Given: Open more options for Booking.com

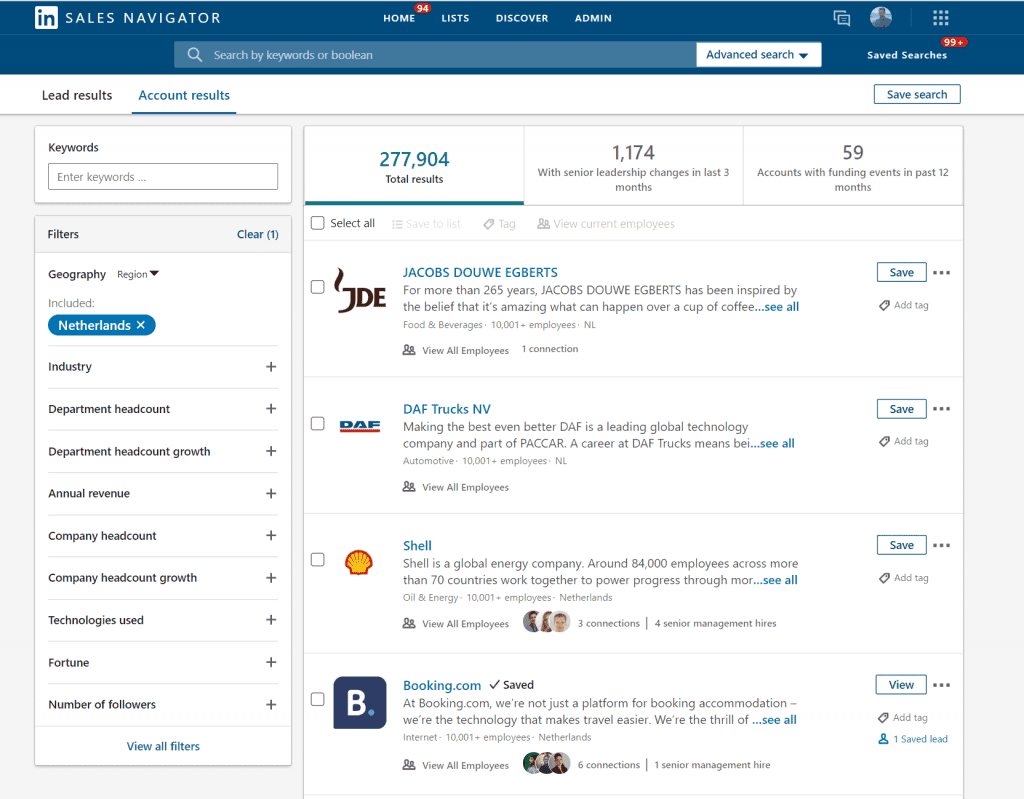Looking at the screenshot, I should point(941,686).
